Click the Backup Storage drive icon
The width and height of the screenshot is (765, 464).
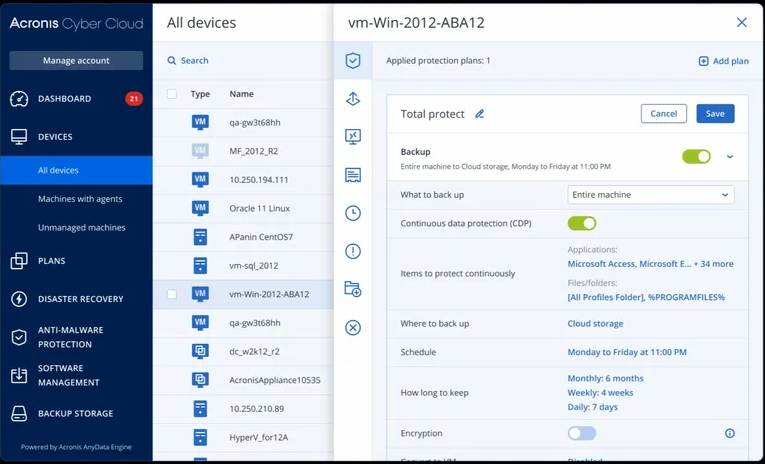[x=19, y=413]
